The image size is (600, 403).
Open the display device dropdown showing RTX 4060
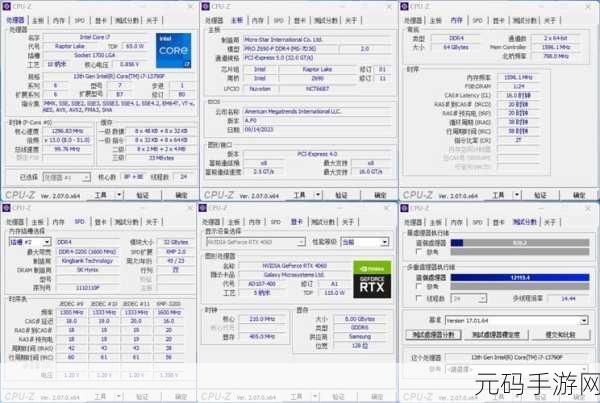click(256, 242)
